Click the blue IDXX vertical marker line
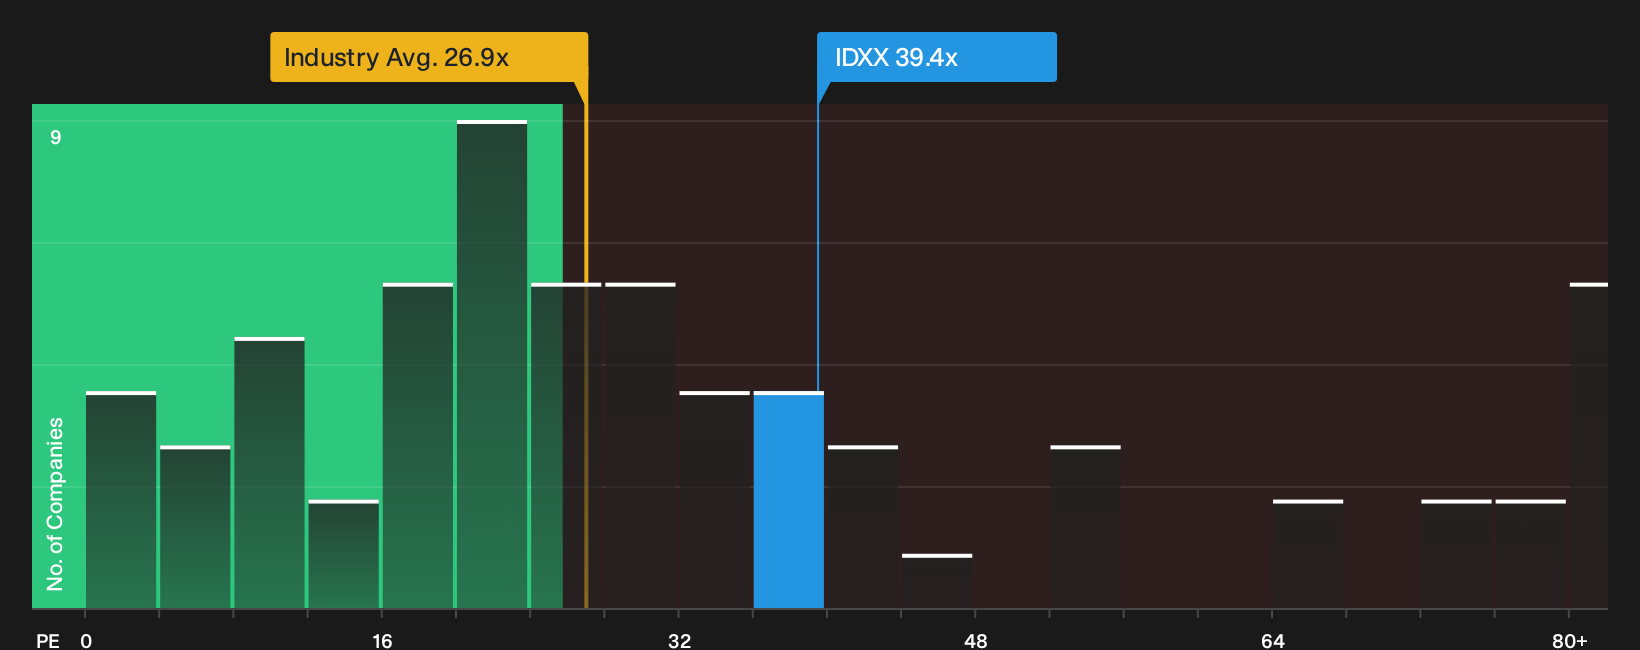This screenshot has width=1640, height=650. [818, 247]
